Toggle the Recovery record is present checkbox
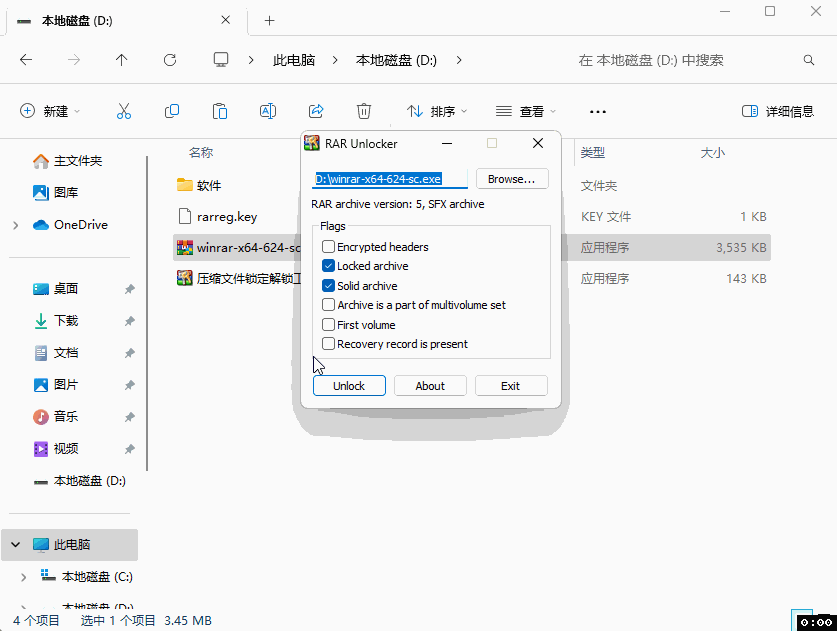Screen dimensions: 837x631 [x=328, y=344]
